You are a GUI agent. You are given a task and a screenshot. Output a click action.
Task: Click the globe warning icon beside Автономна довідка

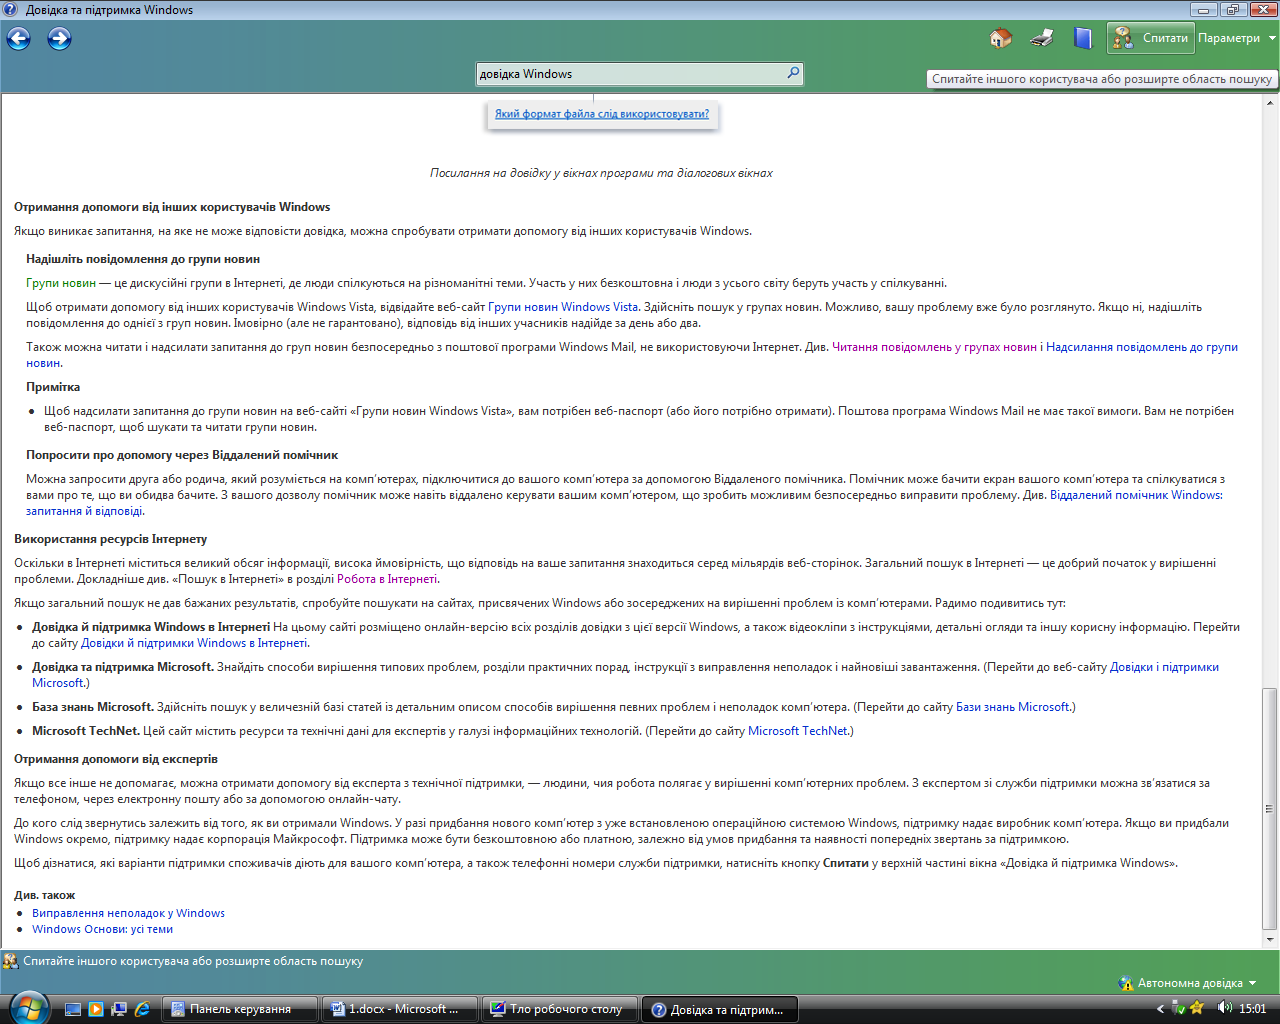coord(1127,983)
